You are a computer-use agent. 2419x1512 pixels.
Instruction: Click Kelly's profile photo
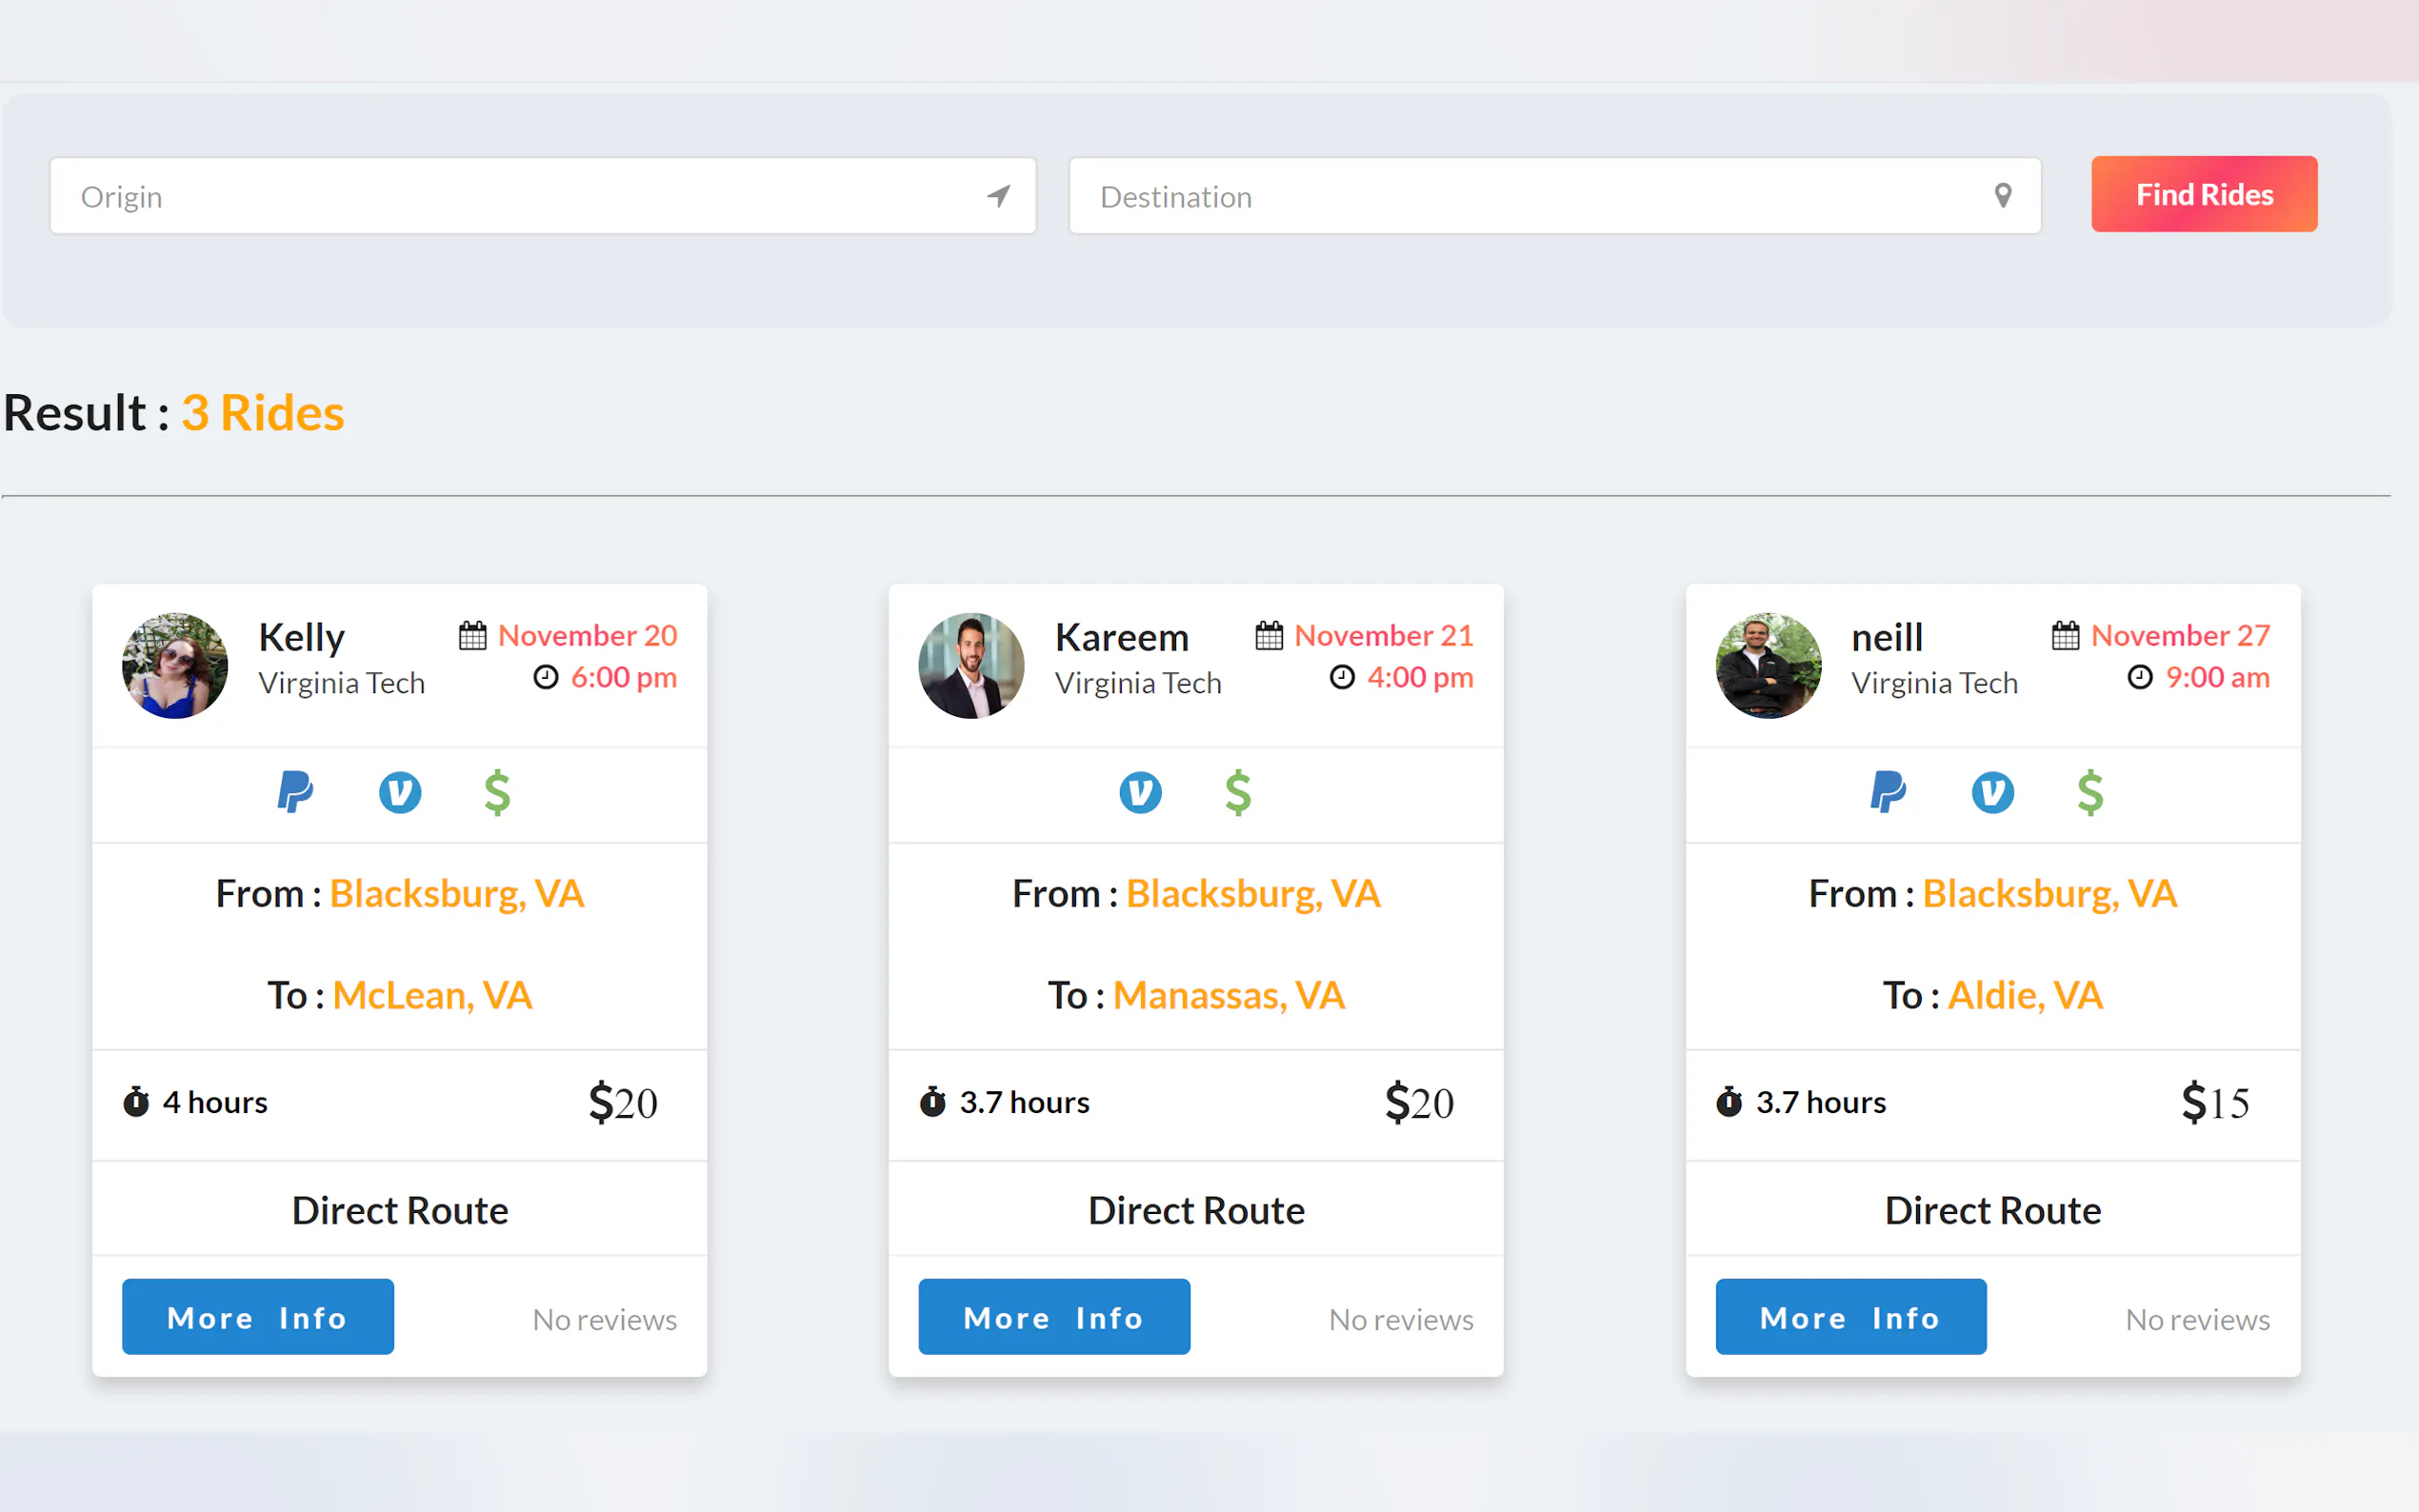pyautogui.click(x=175, y=665)
